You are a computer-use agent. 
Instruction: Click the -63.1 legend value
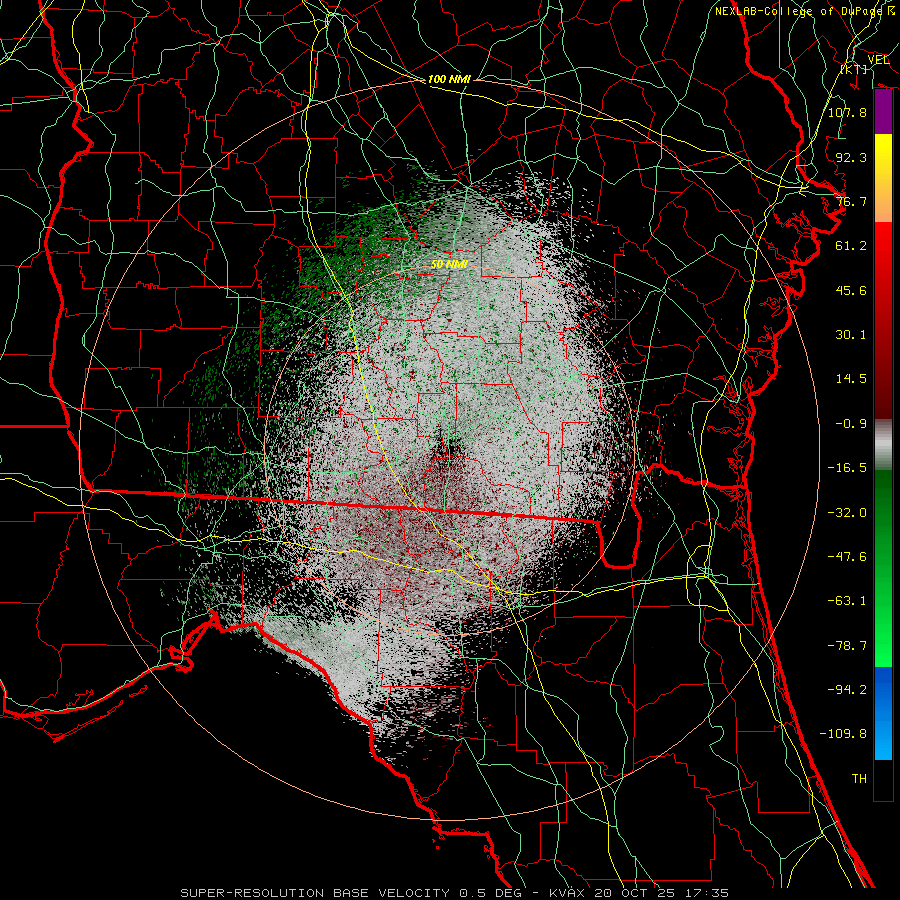point(847,601)
